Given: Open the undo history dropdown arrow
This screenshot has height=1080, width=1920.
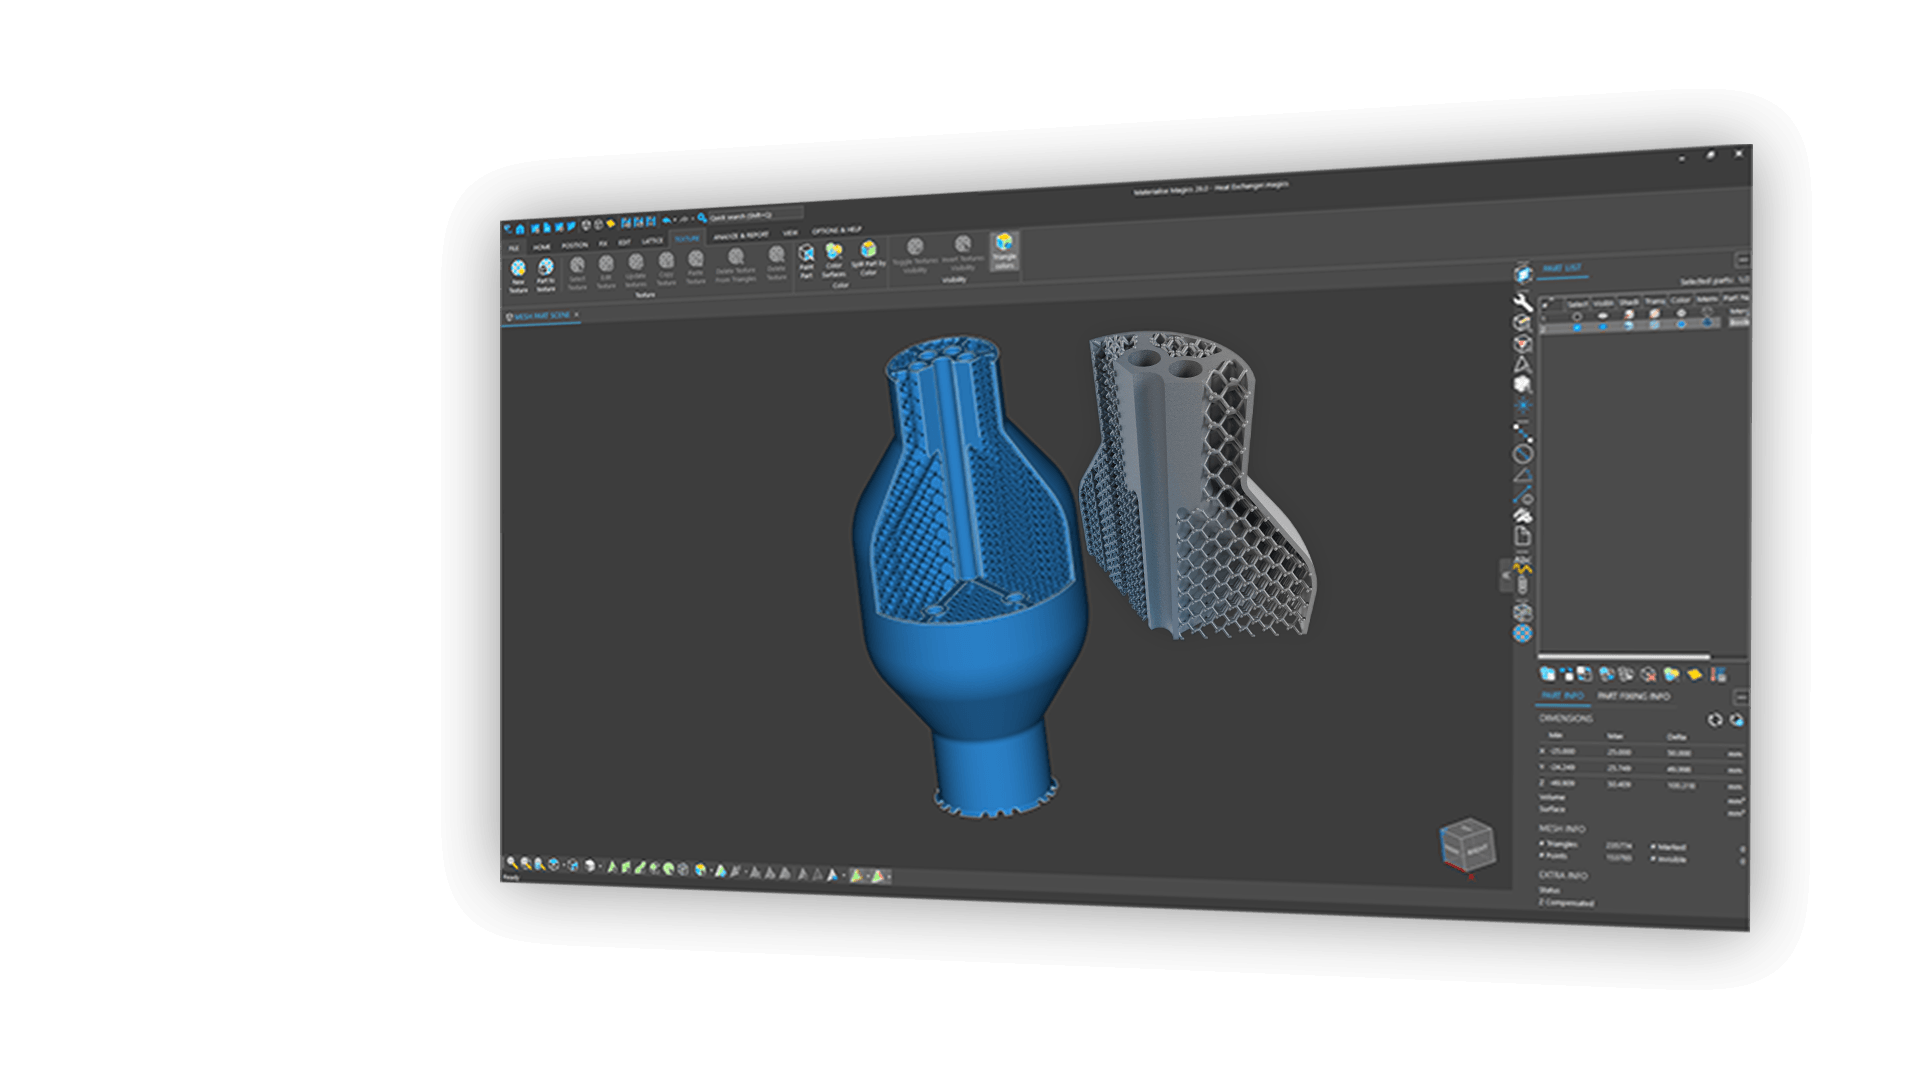Looking at the screenshot, I should [675, 219].
